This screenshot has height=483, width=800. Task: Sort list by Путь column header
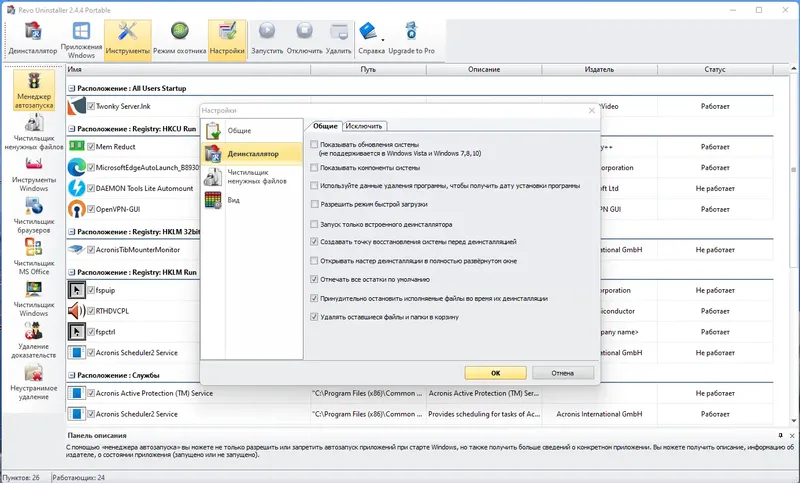point(368,69)
